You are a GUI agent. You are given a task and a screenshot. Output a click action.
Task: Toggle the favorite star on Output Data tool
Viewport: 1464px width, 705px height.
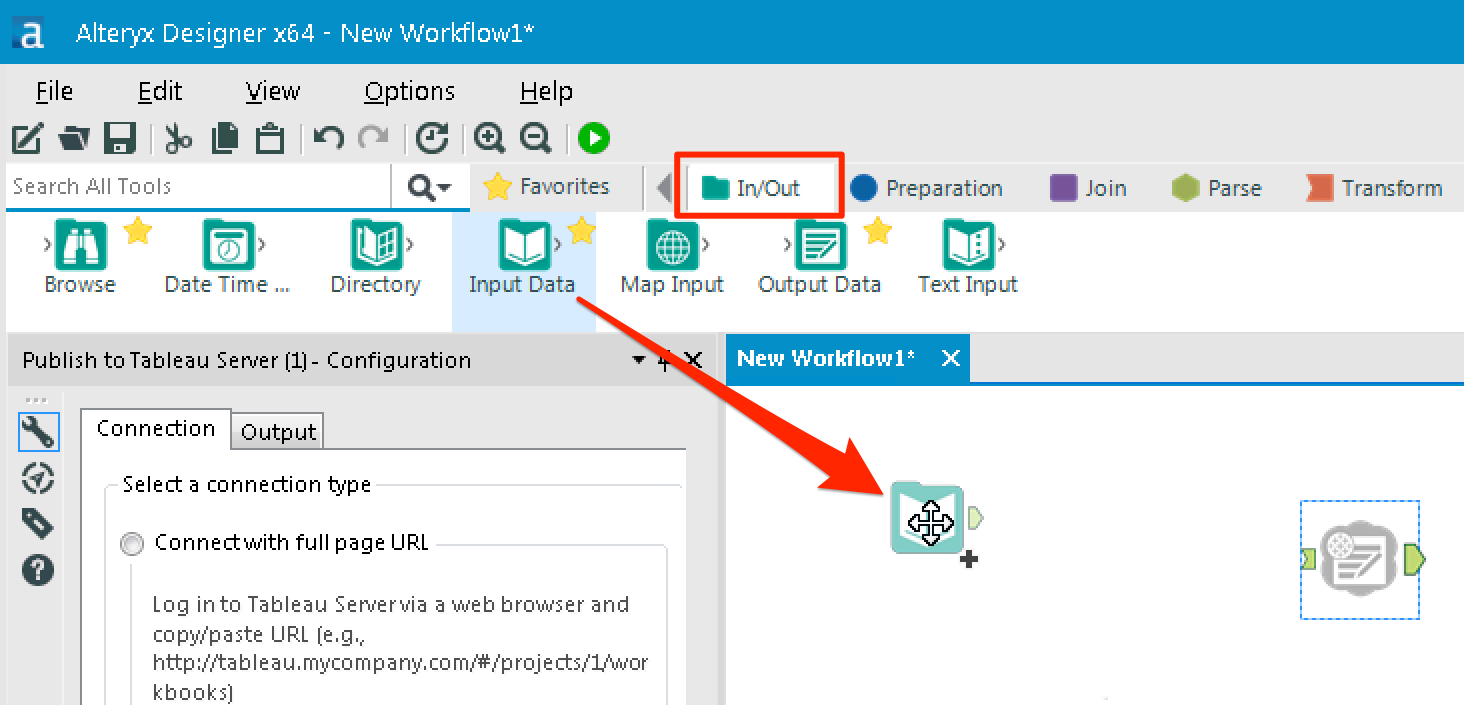coord(878,230)
